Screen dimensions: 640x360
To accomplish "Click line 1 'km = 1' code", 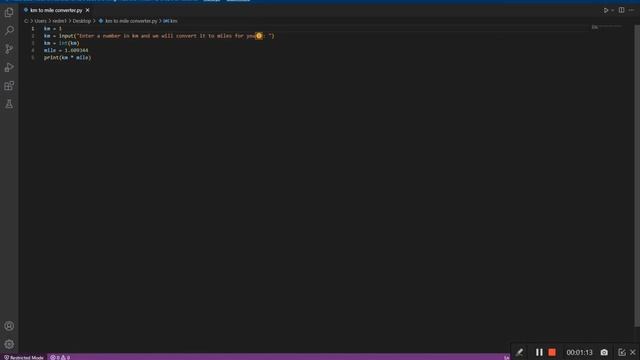I will point(53,29).
